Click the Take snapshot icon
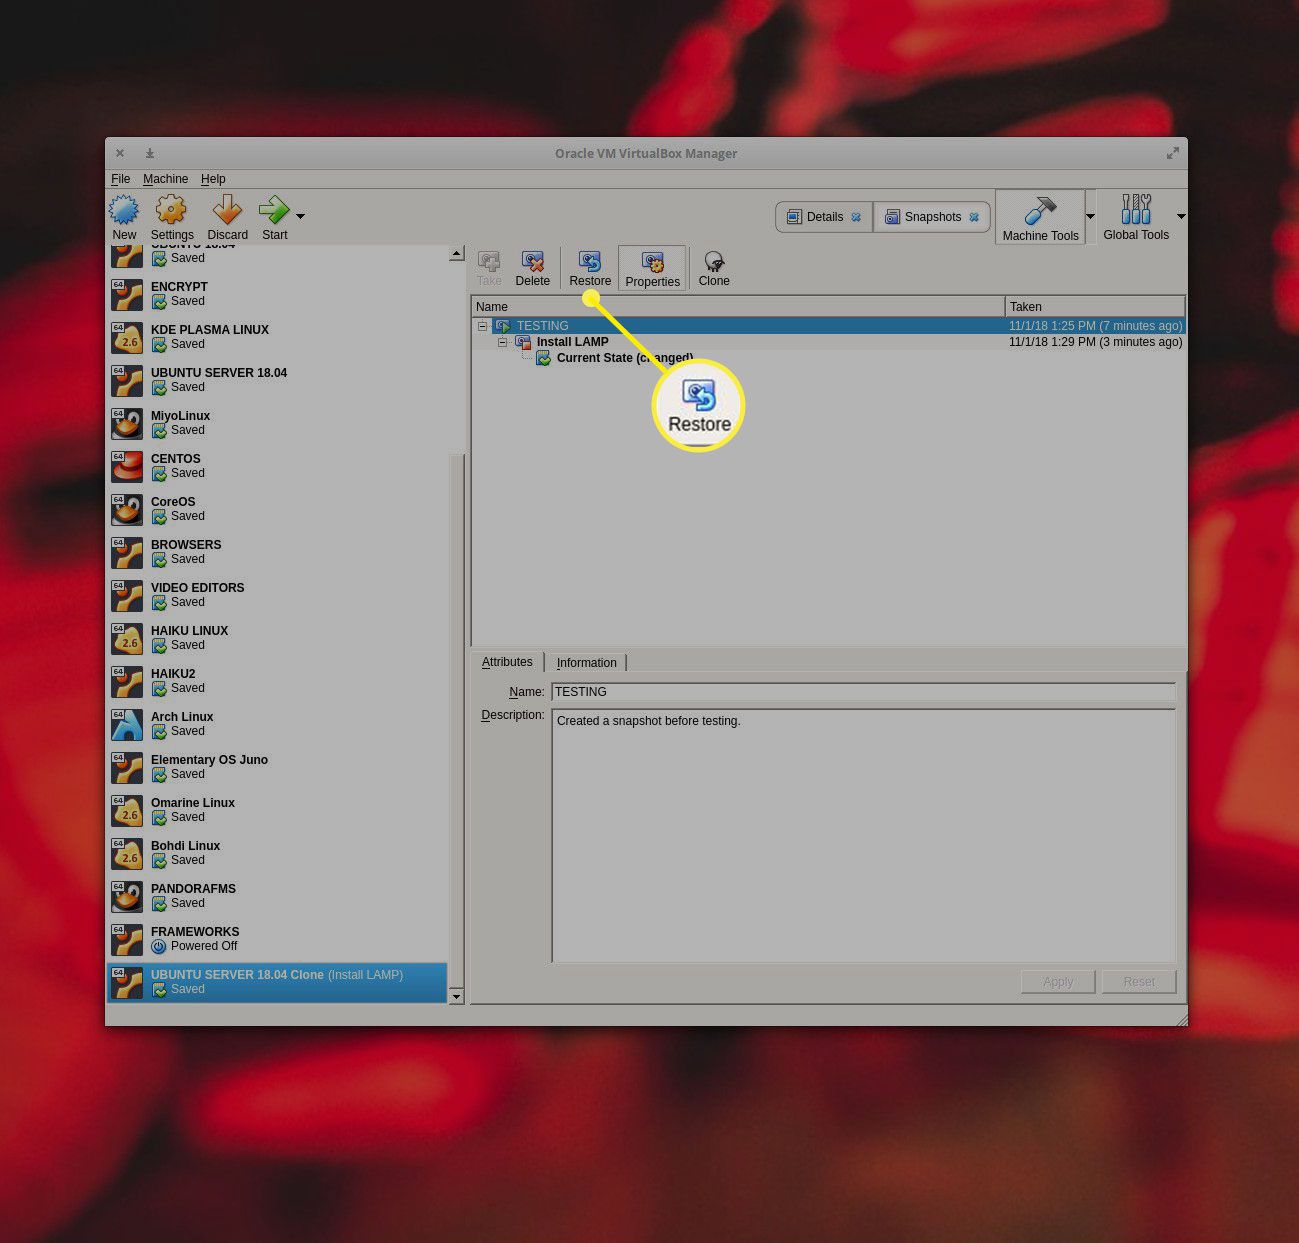This screenshot has height=1243, width=1299. (489, 262)
